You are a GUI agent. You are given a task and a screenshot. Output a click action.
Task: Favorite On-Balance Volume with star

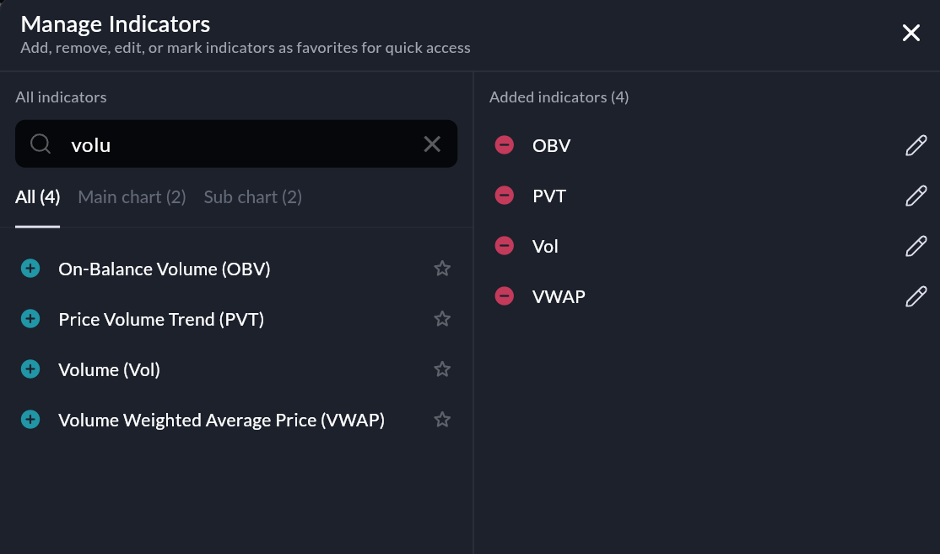point(442,269)
